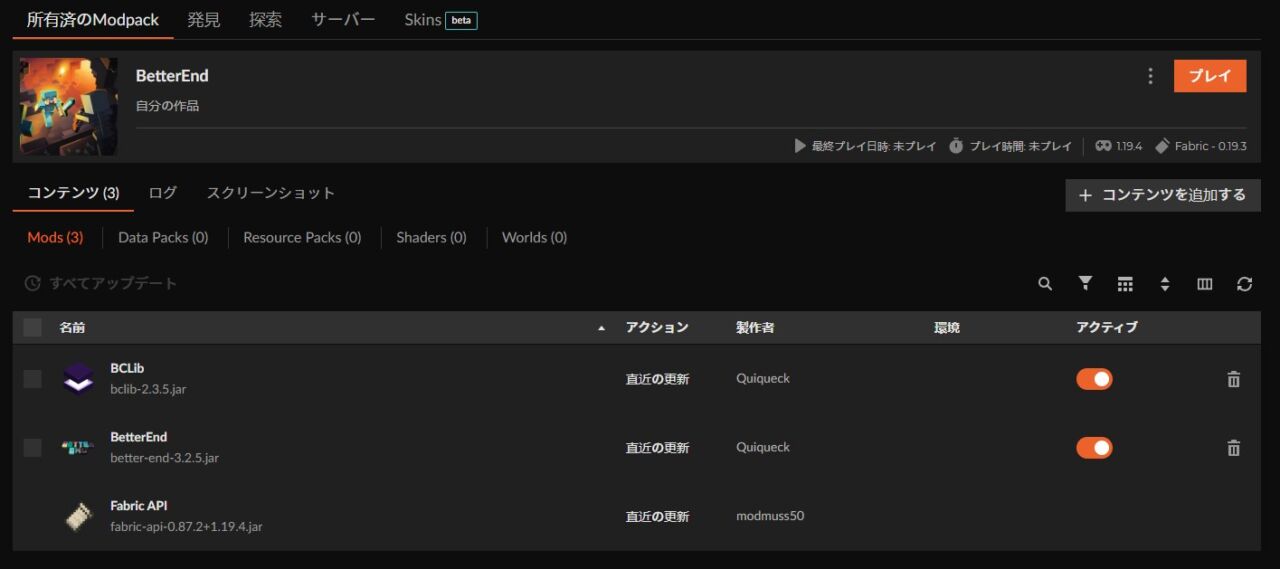Open the search icon in the mods toolbar

click(x=1045, y=284)
